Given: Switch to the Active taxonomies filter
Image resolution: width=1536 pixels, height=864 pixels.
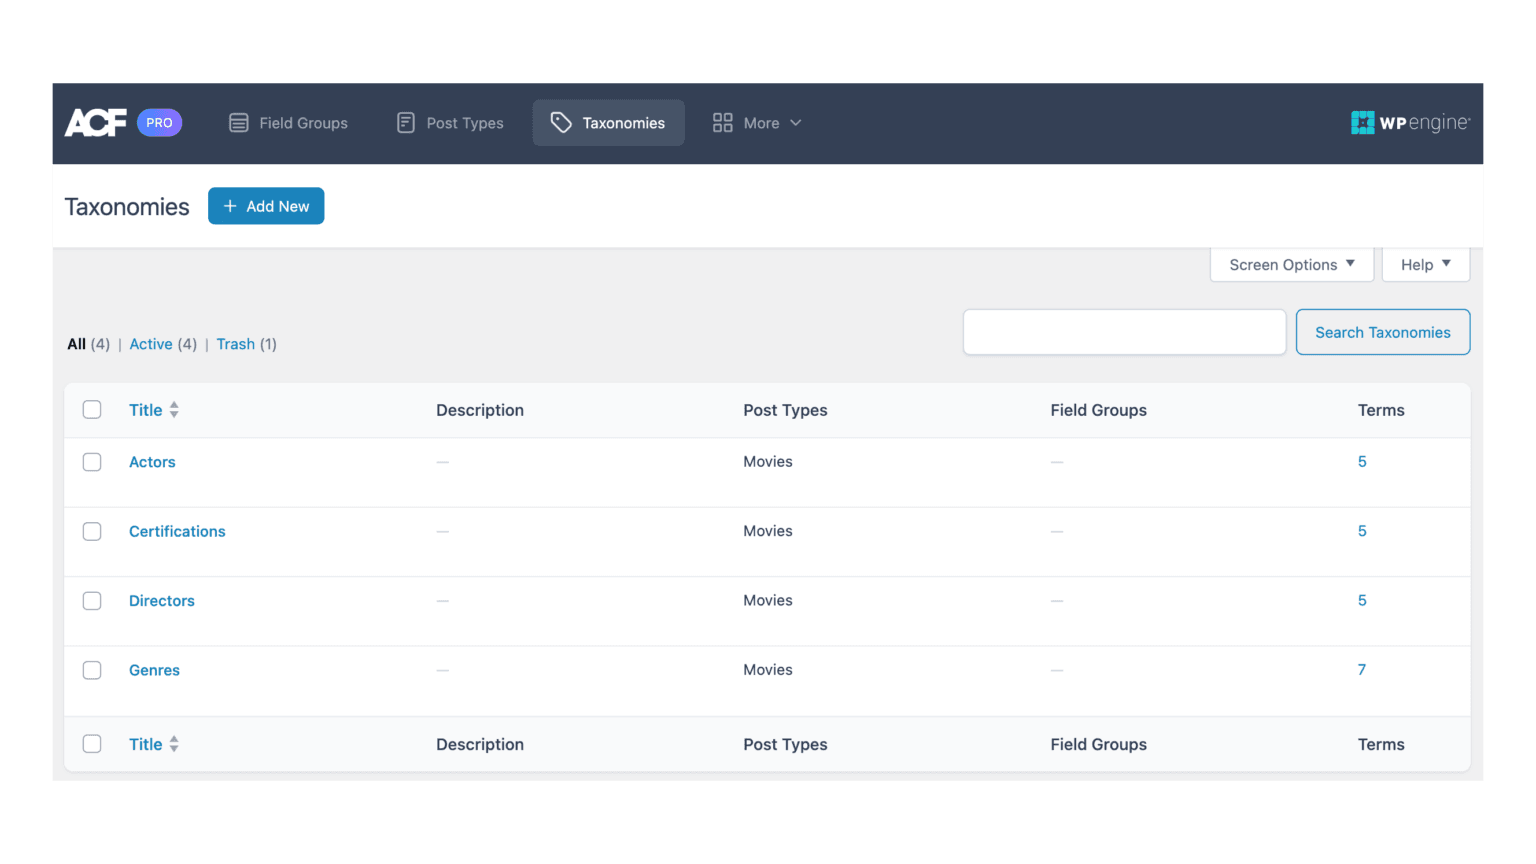Looking at the screenshot, I should 151,344.
